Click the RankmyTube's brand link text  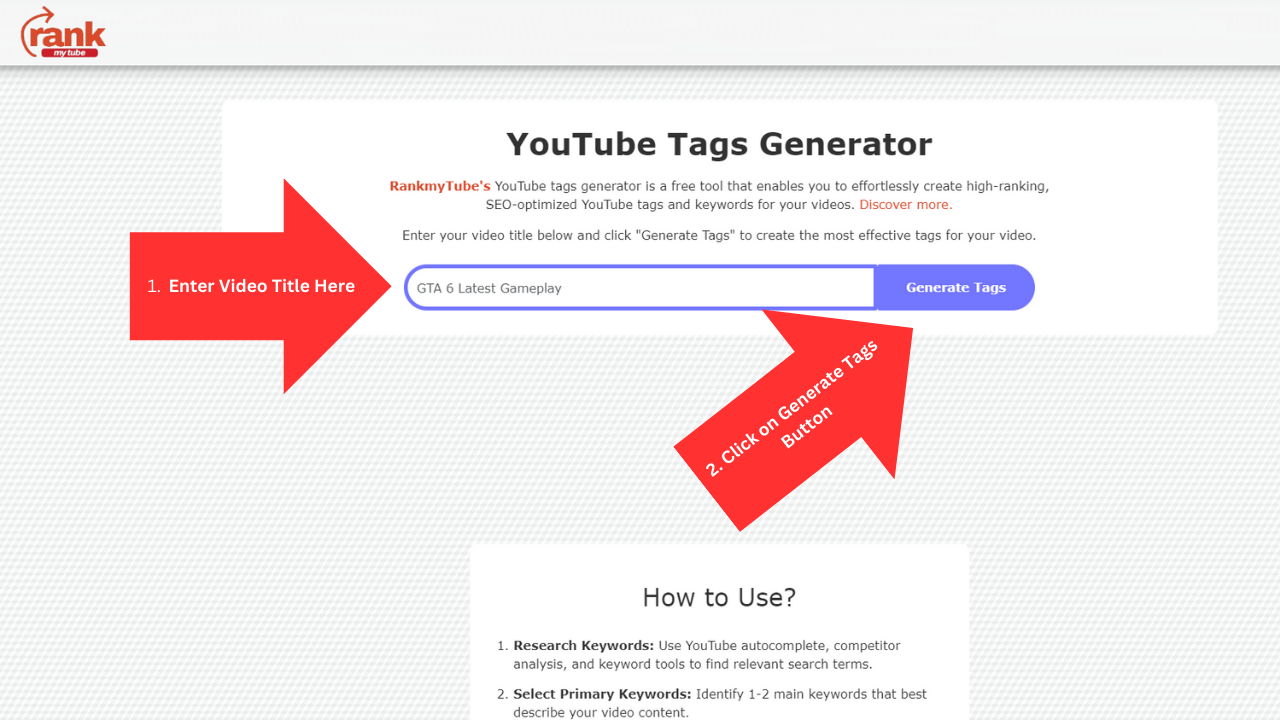tap(440, 186)
